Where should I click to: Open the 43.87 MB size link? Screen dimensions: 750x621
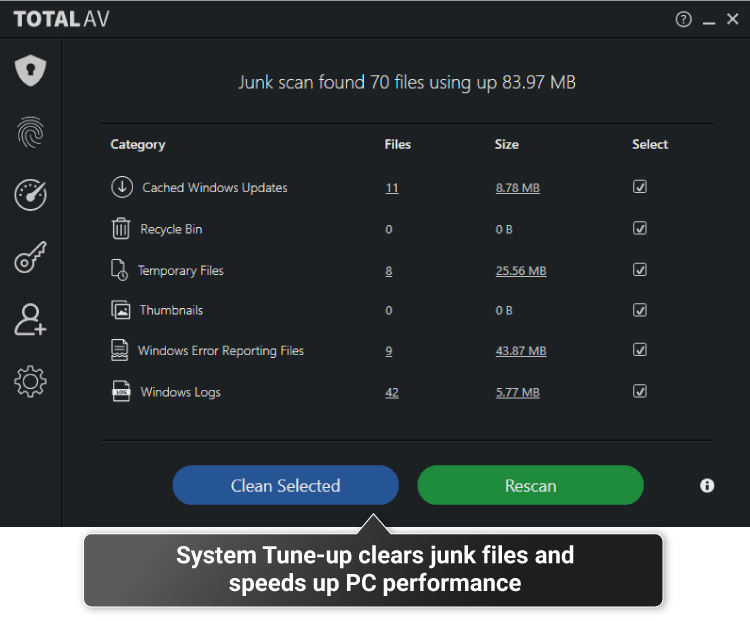click(521, 351)
